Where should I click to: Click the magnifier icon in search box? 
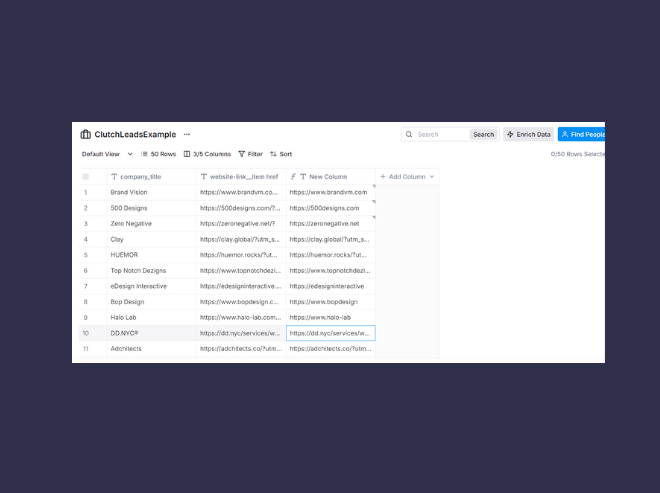coord(409,134)
